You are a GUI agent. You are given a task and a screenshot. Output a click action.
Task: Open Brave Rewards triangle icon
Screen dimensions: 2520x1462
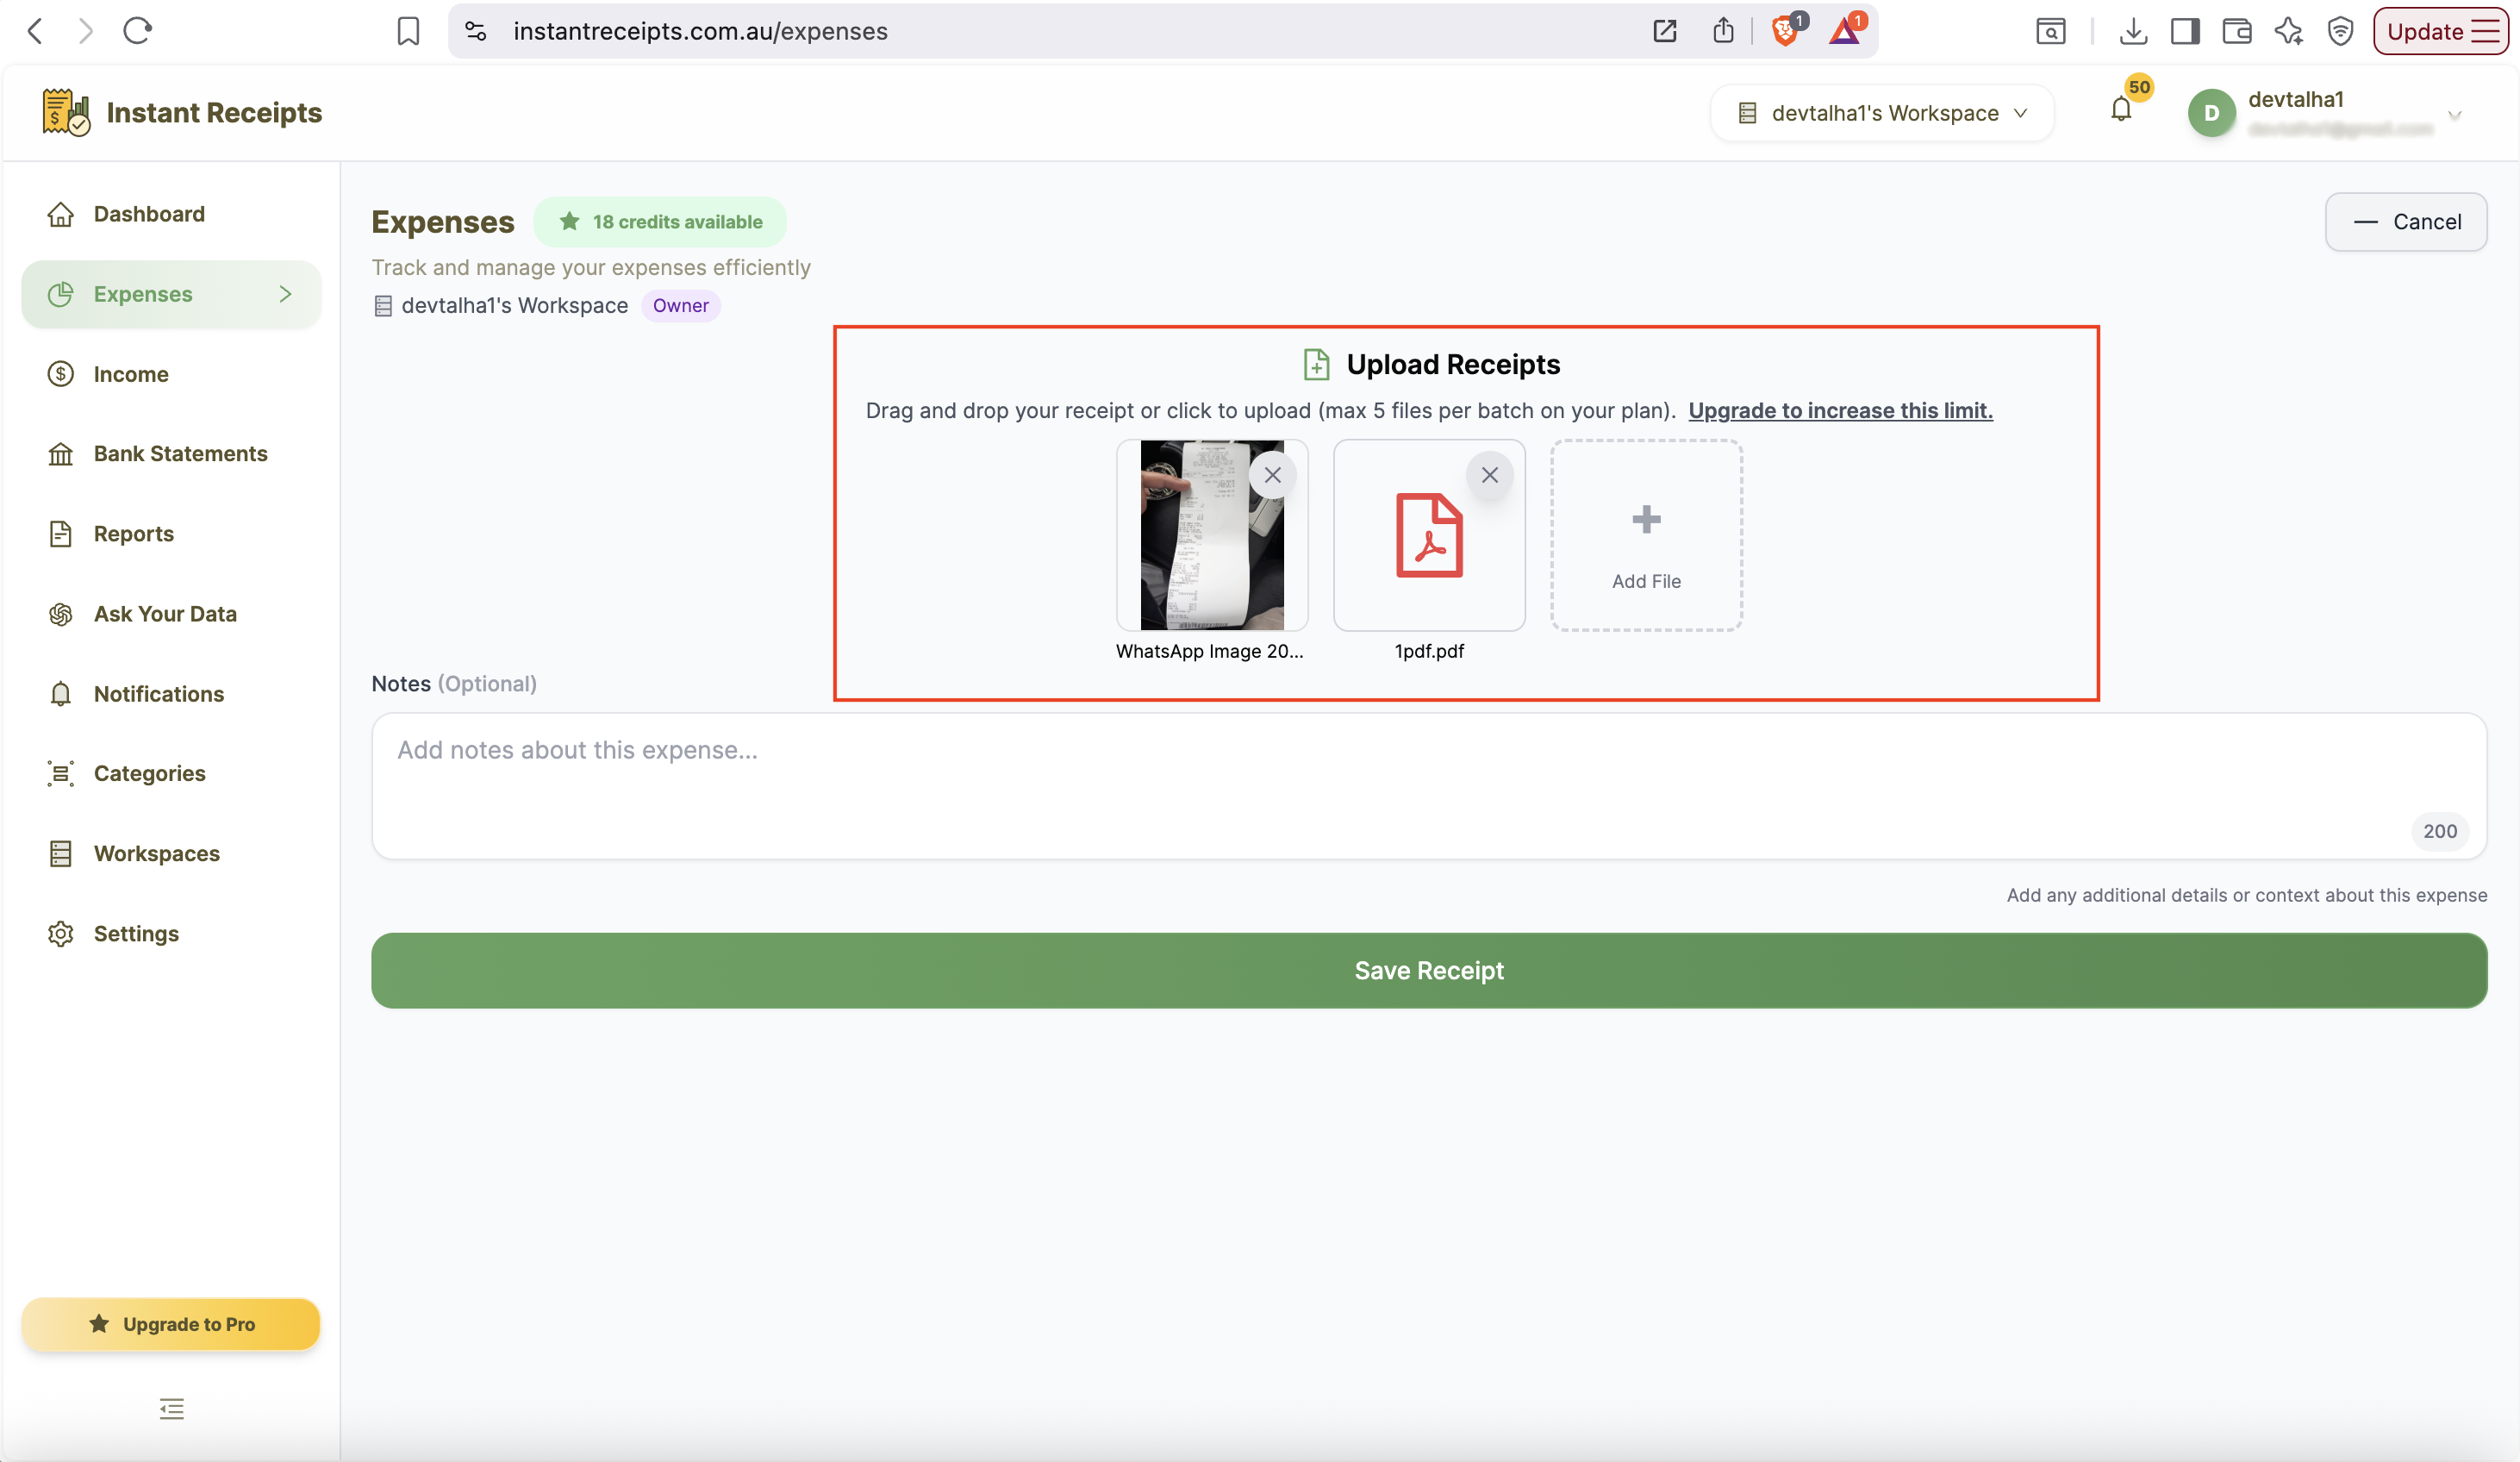point(1845,31)
